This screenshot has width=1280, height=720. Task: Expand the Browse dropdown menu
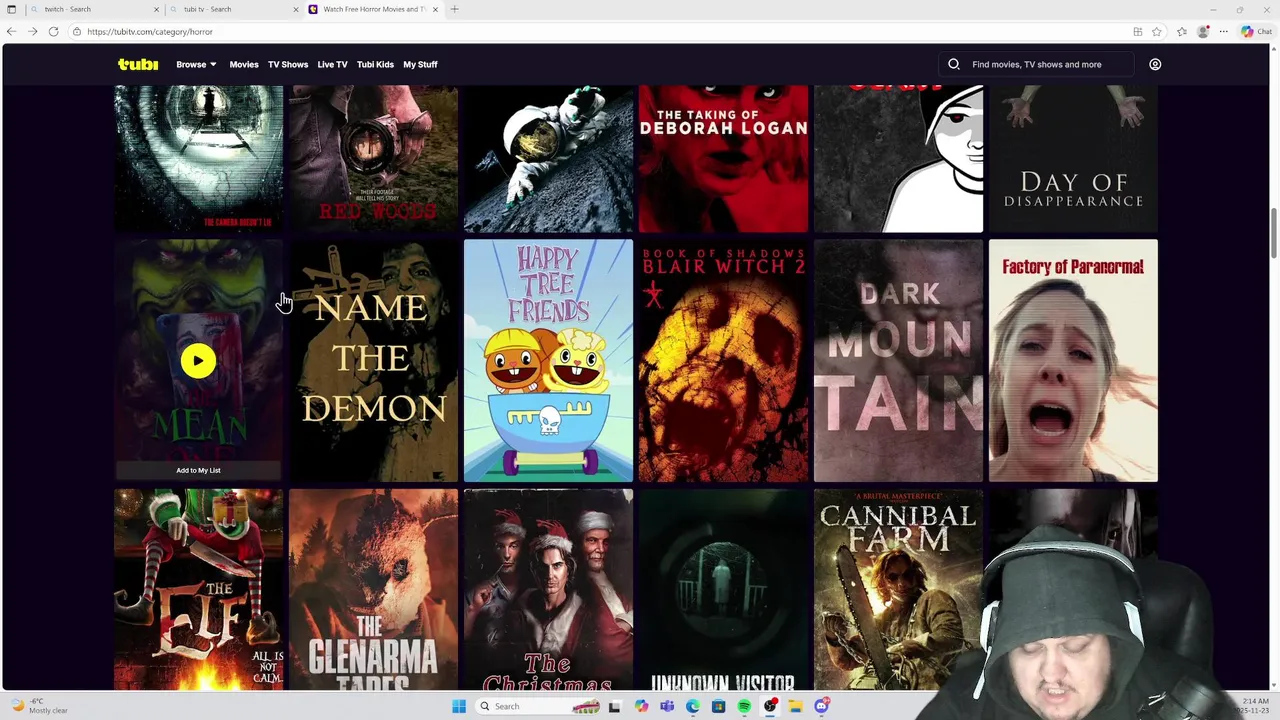point(196,64)
